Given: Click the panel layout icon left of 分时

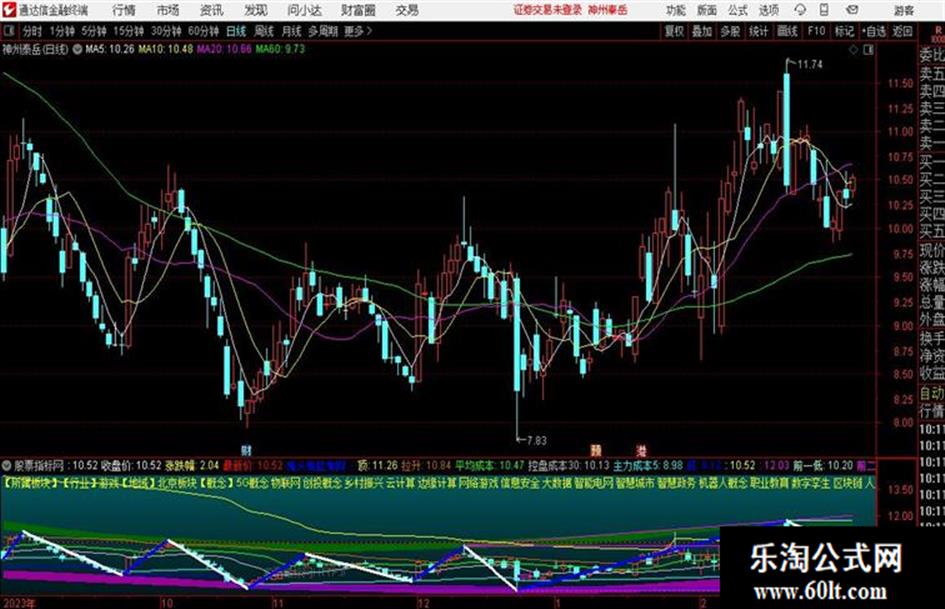Looking at the screenshot, I should point(8,31).
